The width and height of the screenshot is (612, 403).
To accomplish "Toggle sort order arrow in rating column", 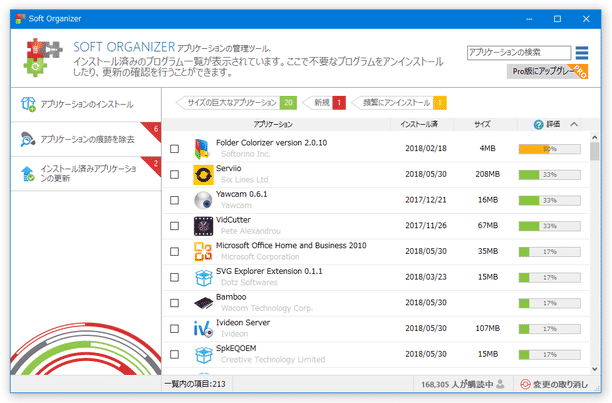I will (574, 124).
